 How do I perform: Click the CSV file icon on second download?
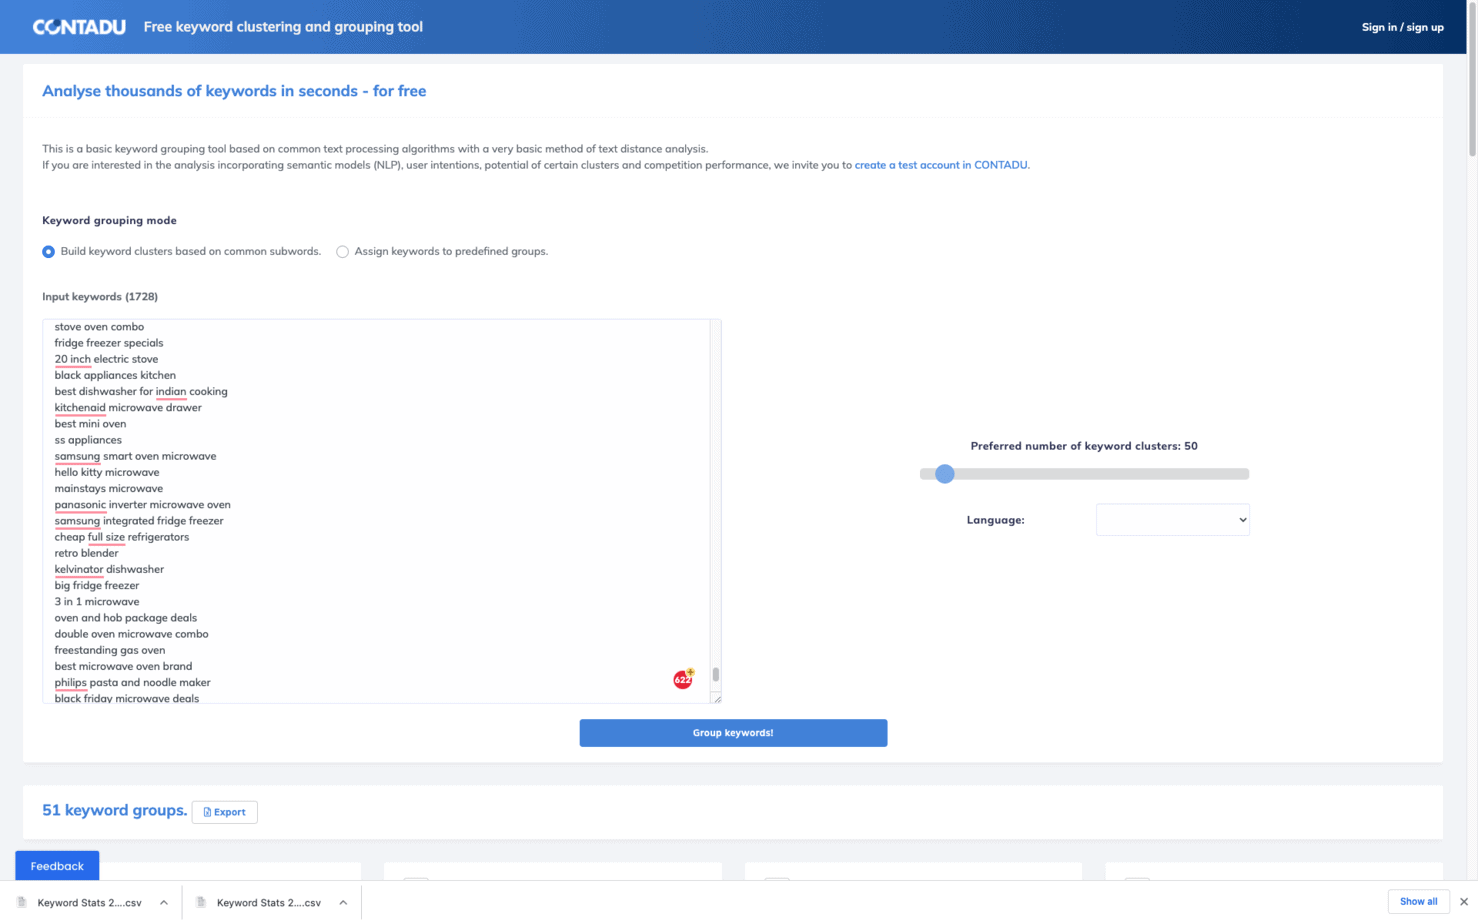pos(202,902)
